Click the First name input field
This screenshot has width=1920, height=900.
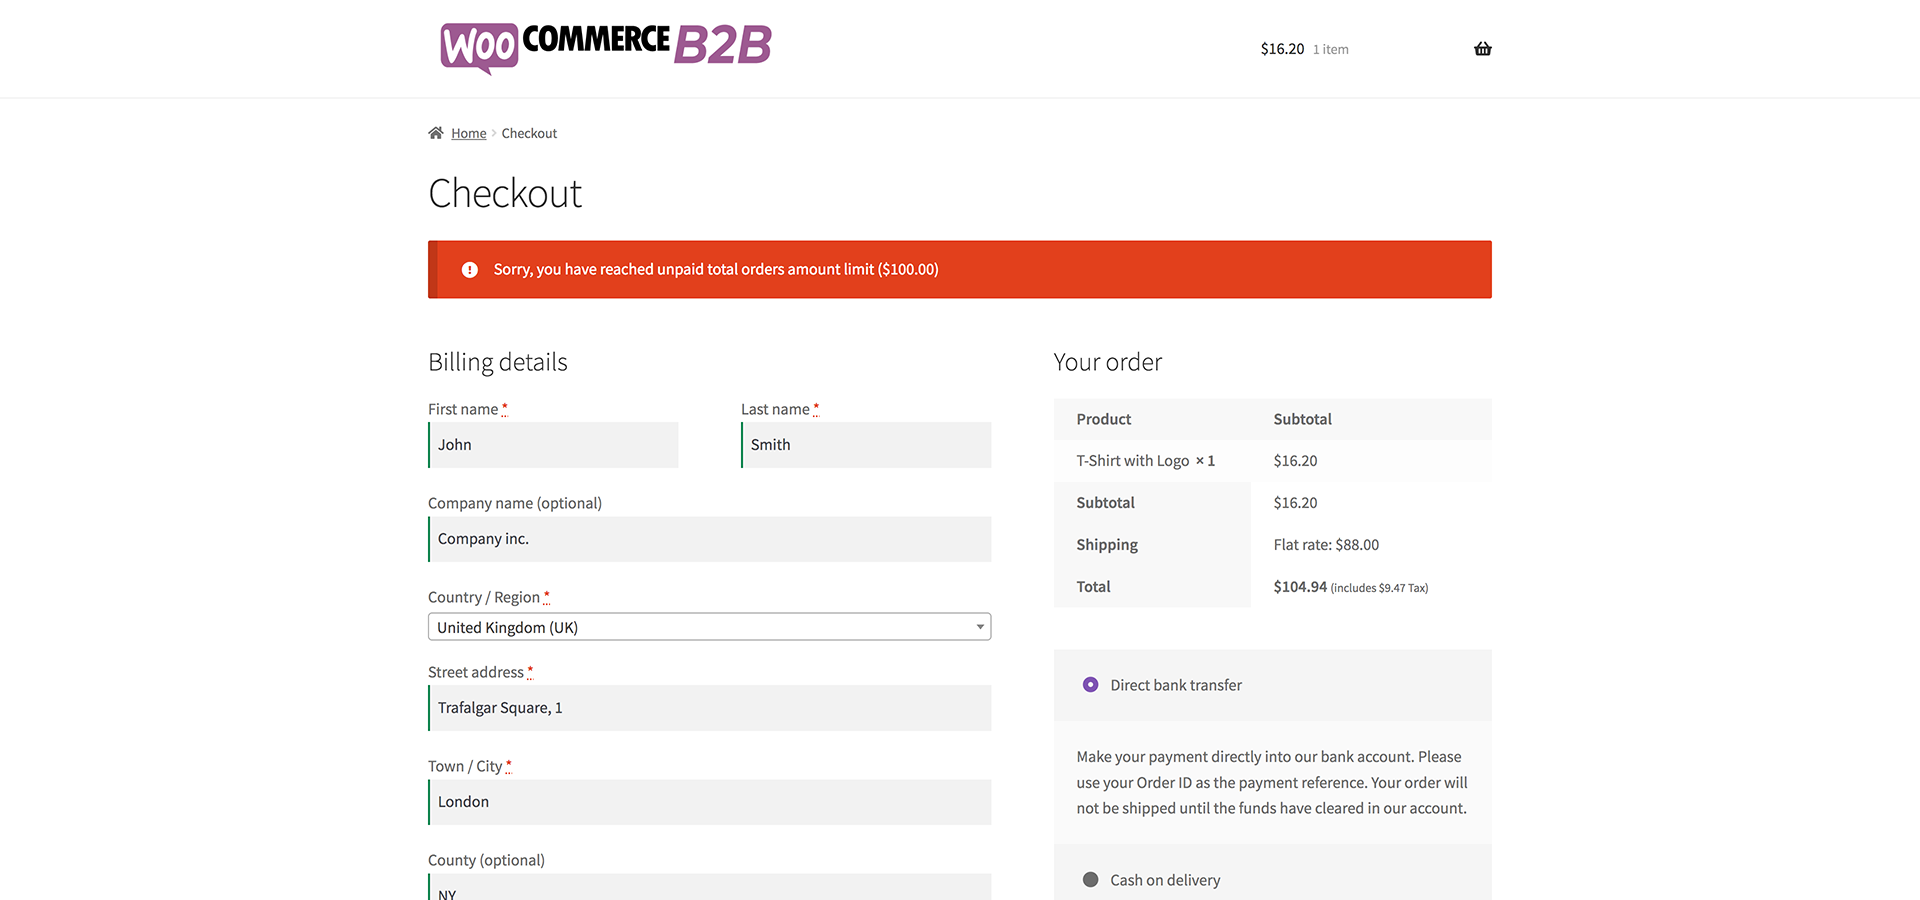(554, 445)
